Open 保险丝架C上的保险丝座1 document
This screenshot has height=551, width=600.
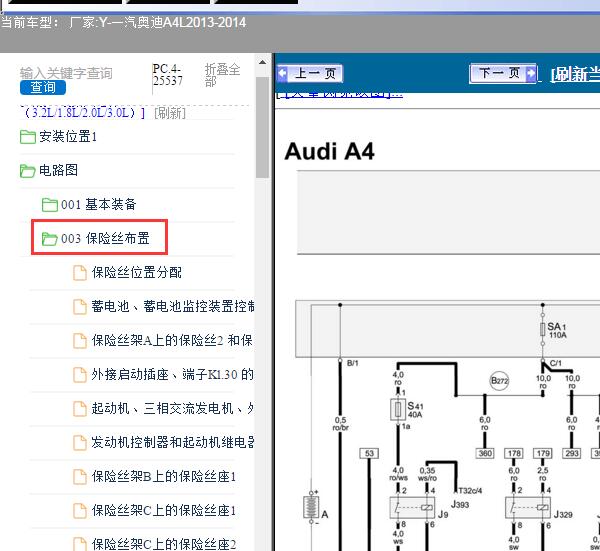point(164,510)
